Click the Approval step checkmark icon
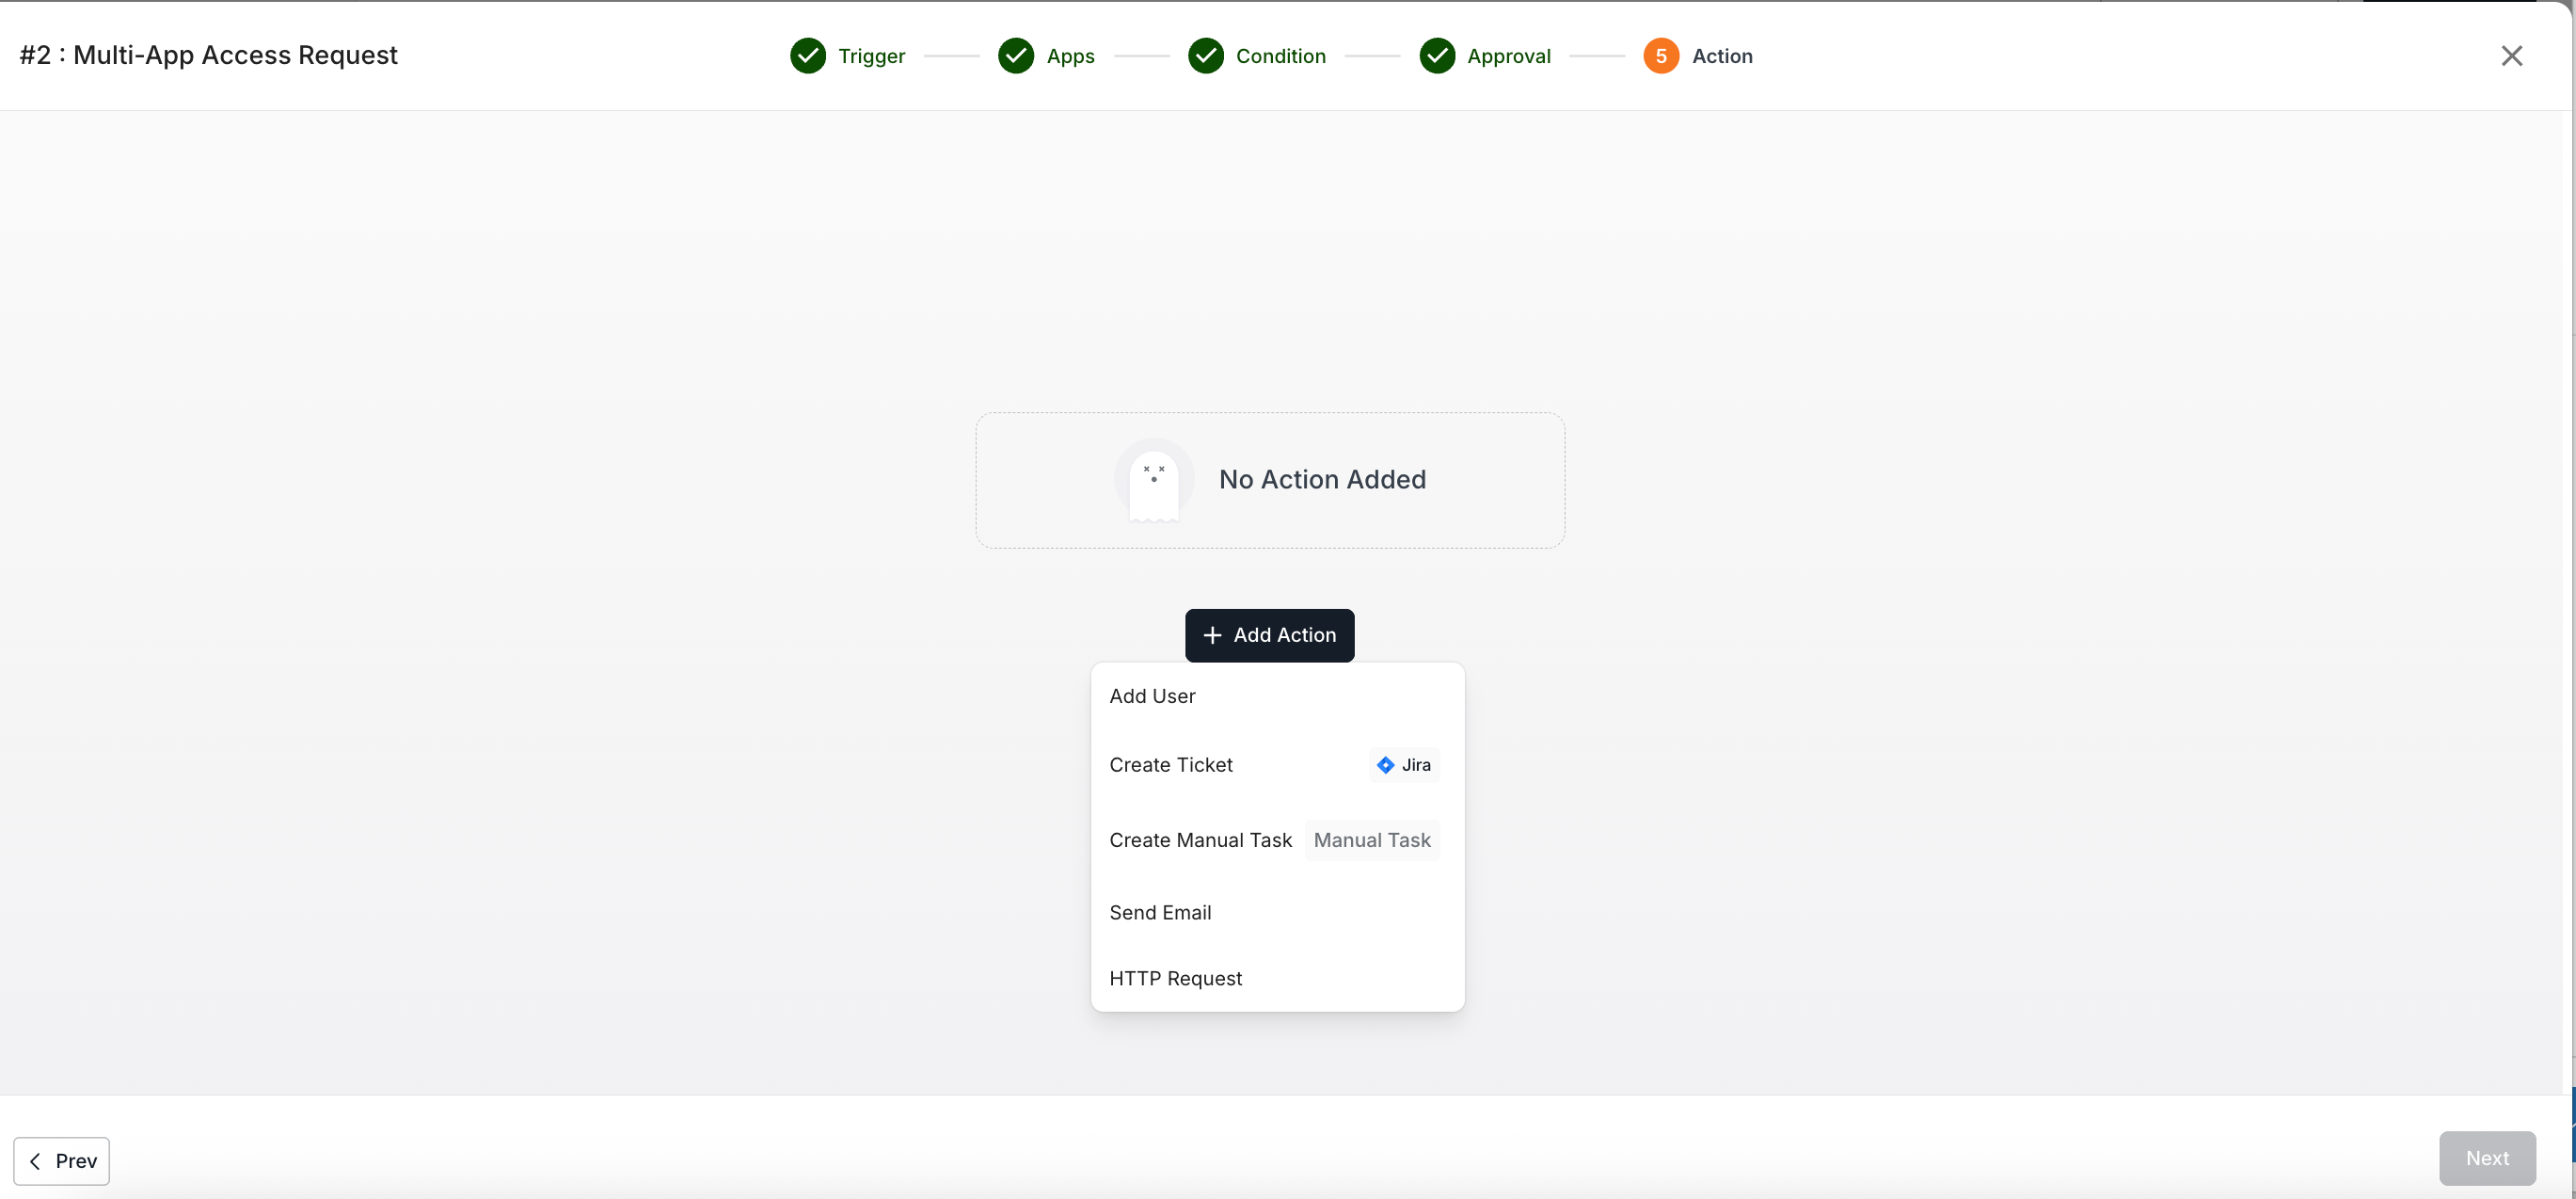The width and height of the screenshot is (2576, 1199). click(1436, 56)
